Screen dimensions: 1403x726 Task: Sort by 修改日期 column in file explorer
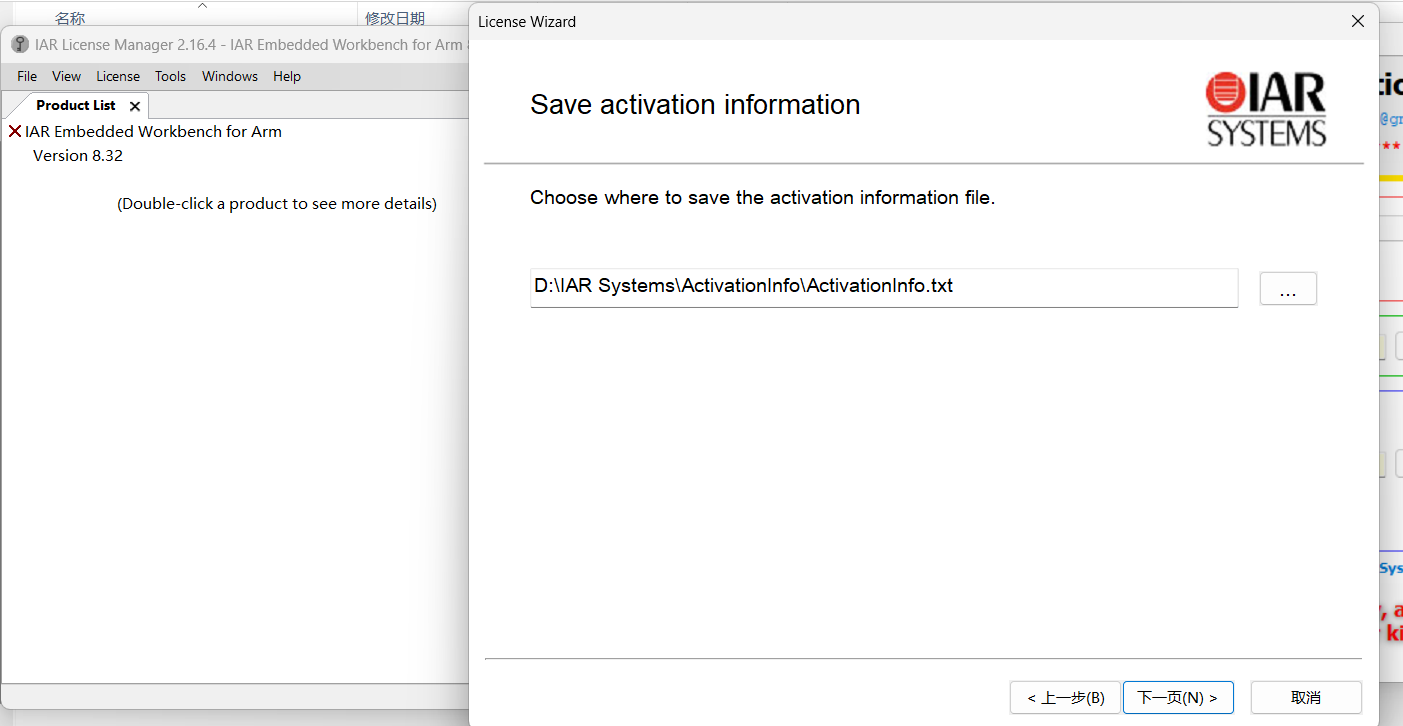point(395,18)
